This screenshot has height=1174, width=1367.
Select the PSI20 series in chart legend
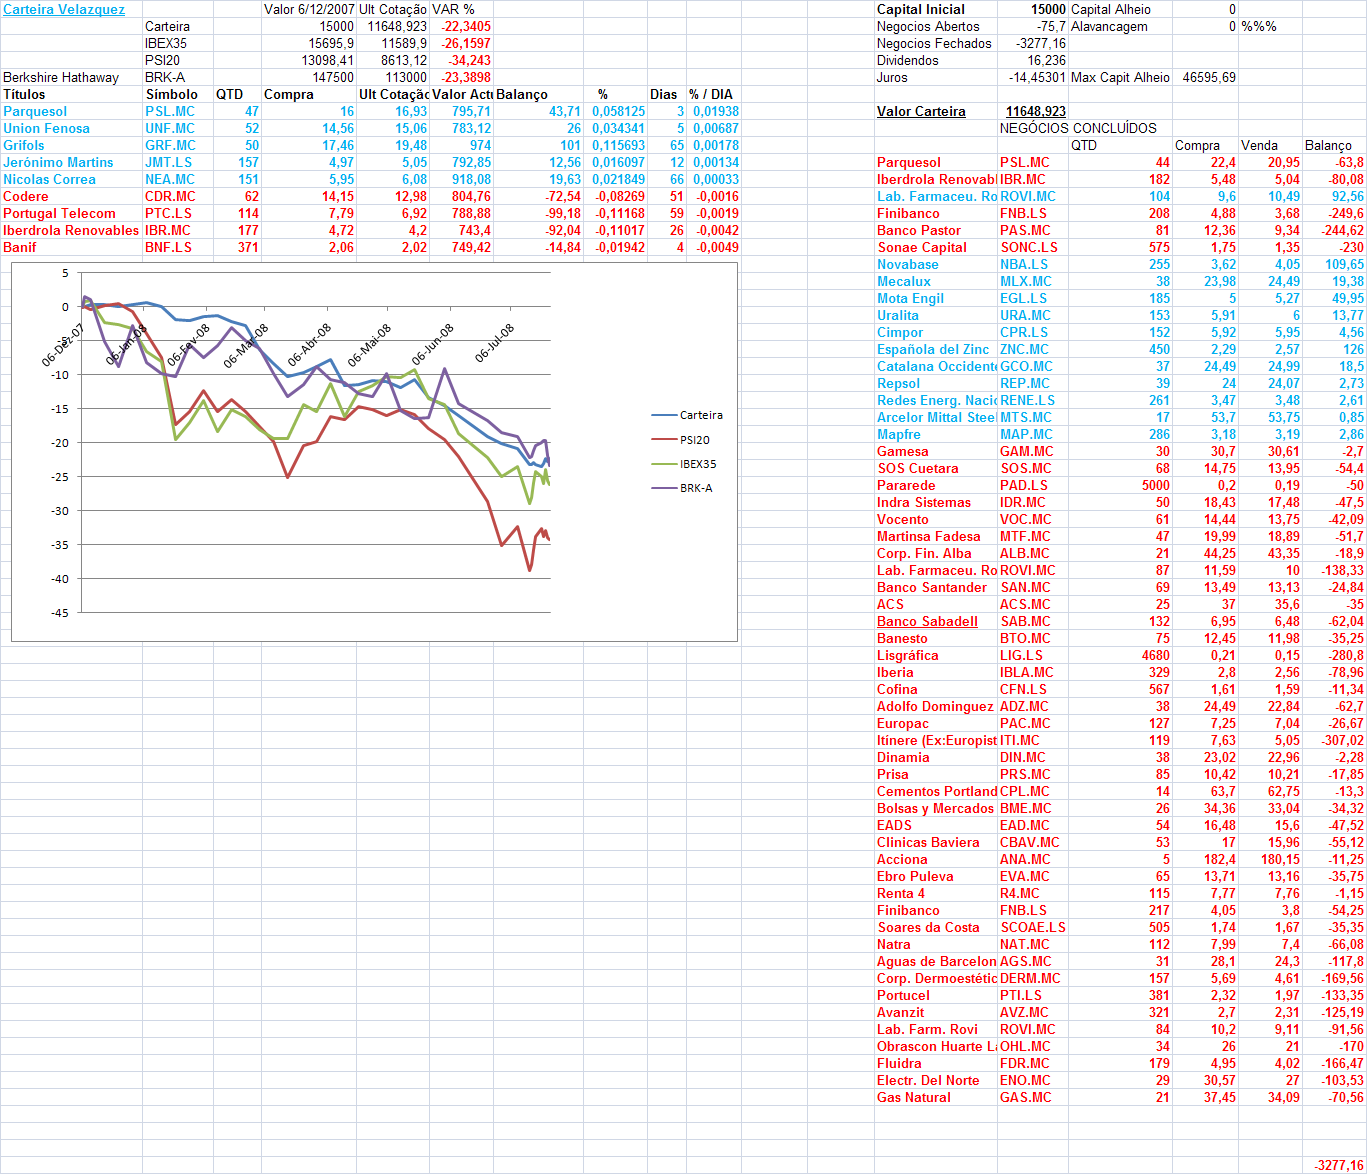pyautogui.click(x=682, y=440)
